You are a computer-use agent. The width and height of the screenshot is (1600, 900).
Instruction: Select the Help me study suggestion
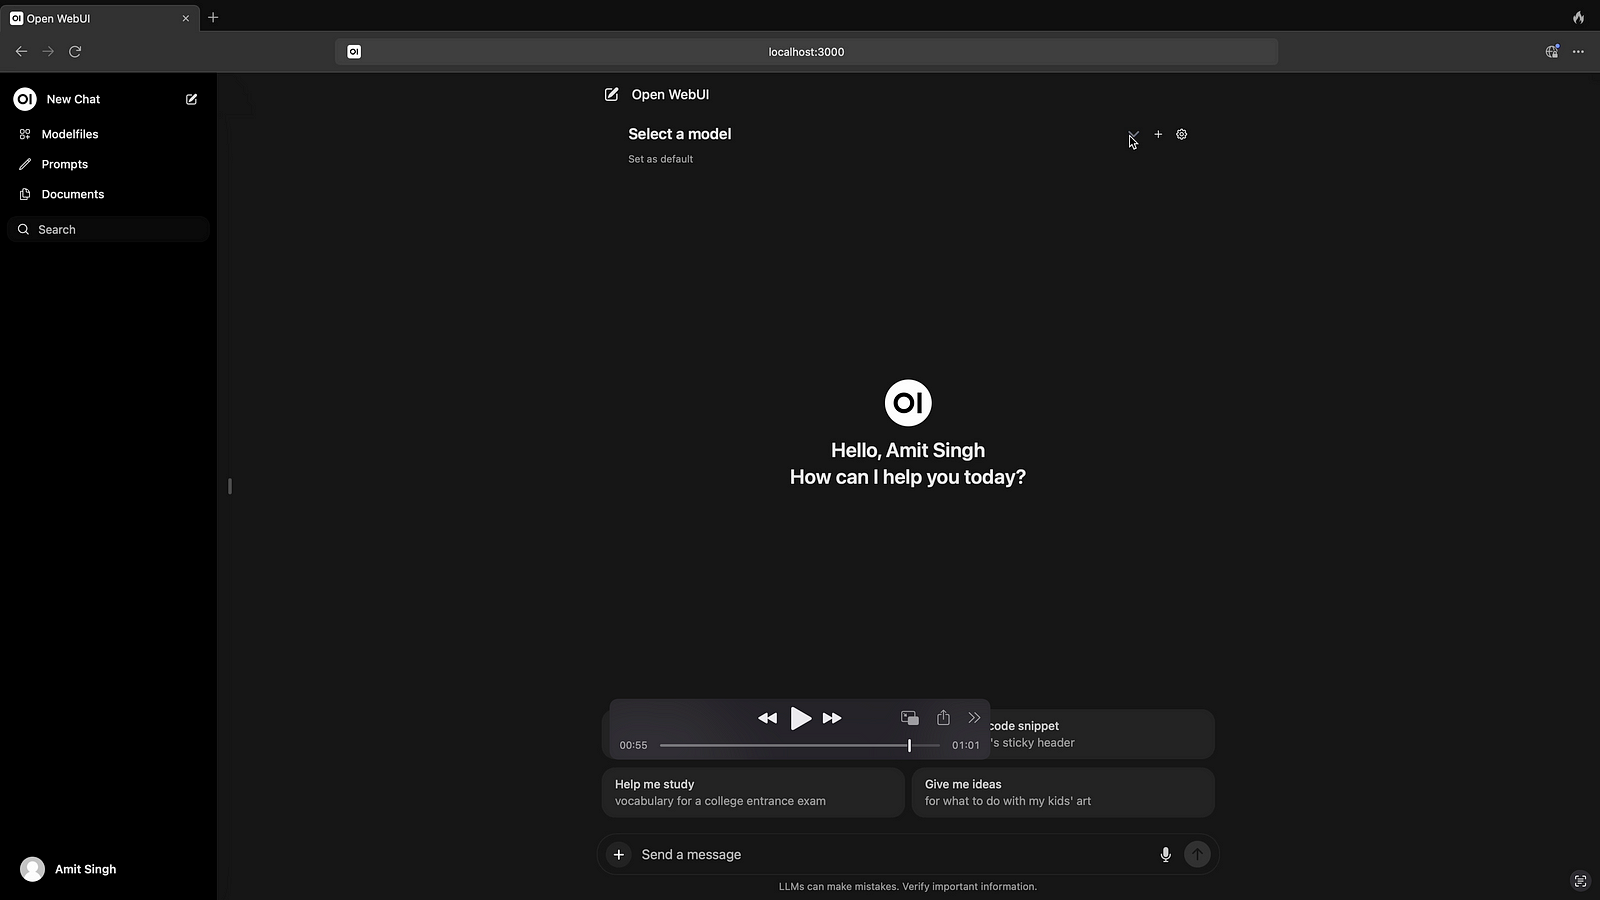(752, 792)
